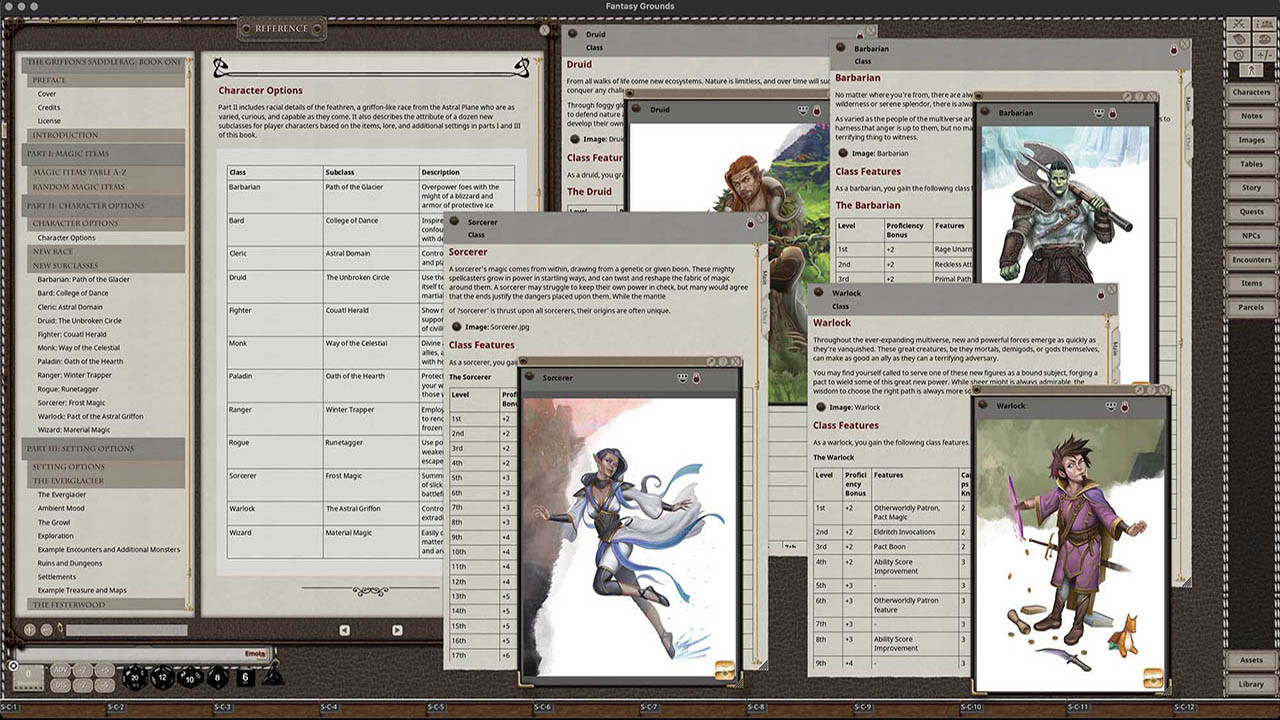Select the pointer arrow icon in the top-right toolbar
The image size is (1280, 720).
click(x=1250, y=69)
